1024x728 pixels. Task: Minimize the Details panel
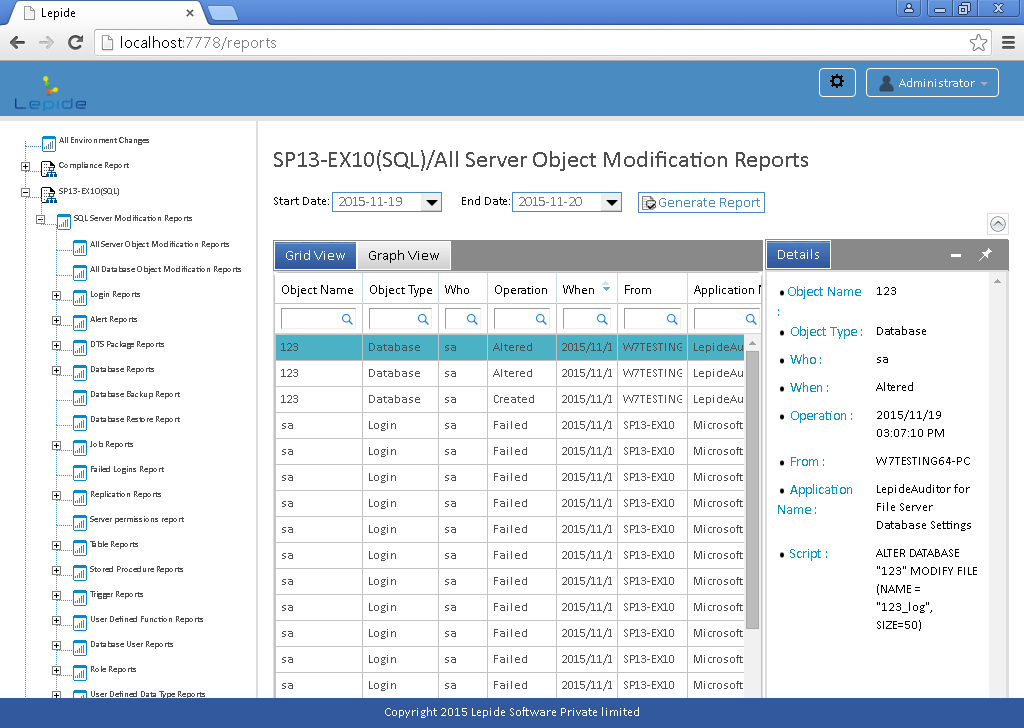955,255
